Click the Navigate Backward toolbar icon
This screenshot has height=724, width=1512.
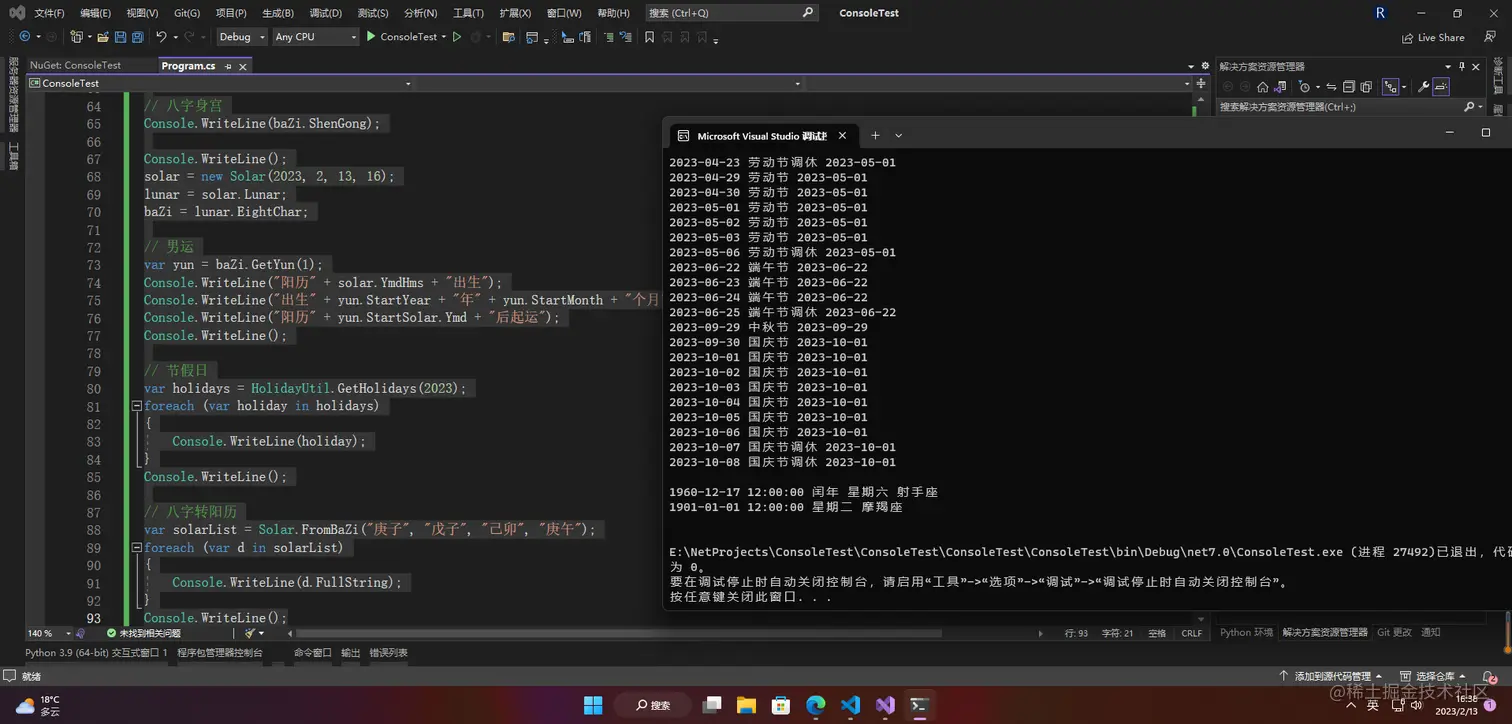(x=25, y=37)
